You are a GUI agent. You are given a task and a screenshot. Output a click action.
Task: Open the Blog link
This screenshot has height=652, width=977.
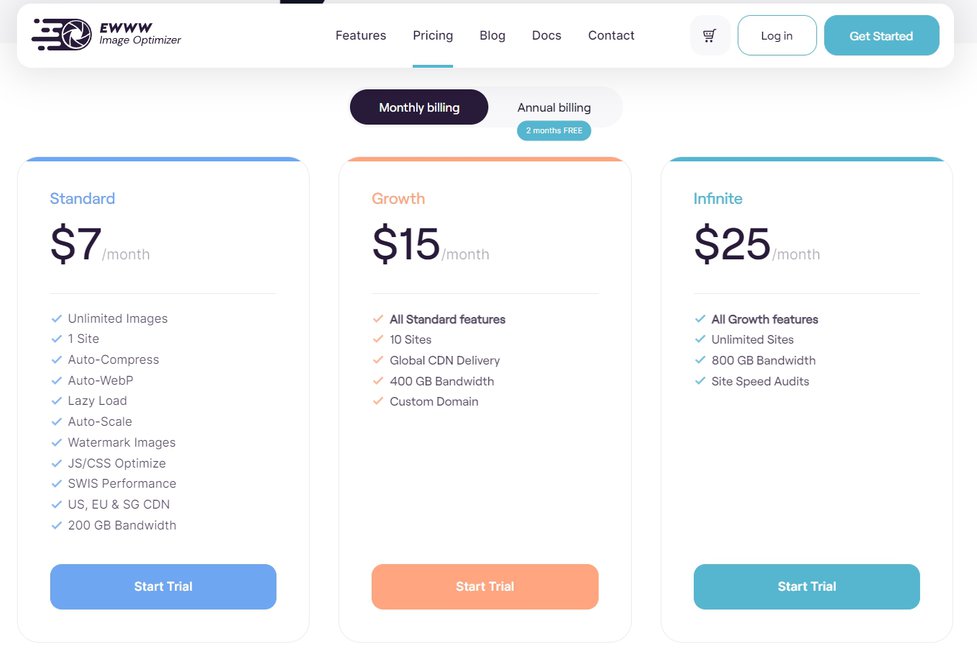click(492, 35)
